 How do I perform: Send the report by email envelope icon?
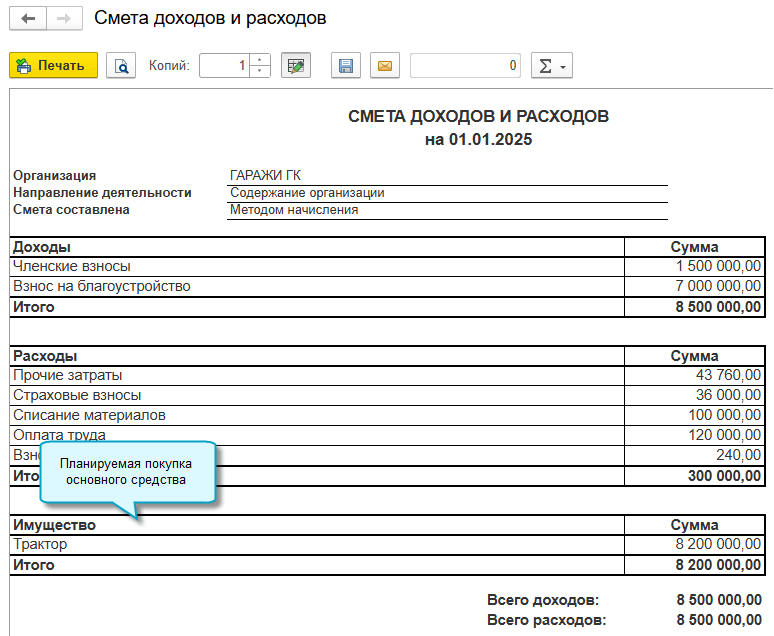click(385, 65)
